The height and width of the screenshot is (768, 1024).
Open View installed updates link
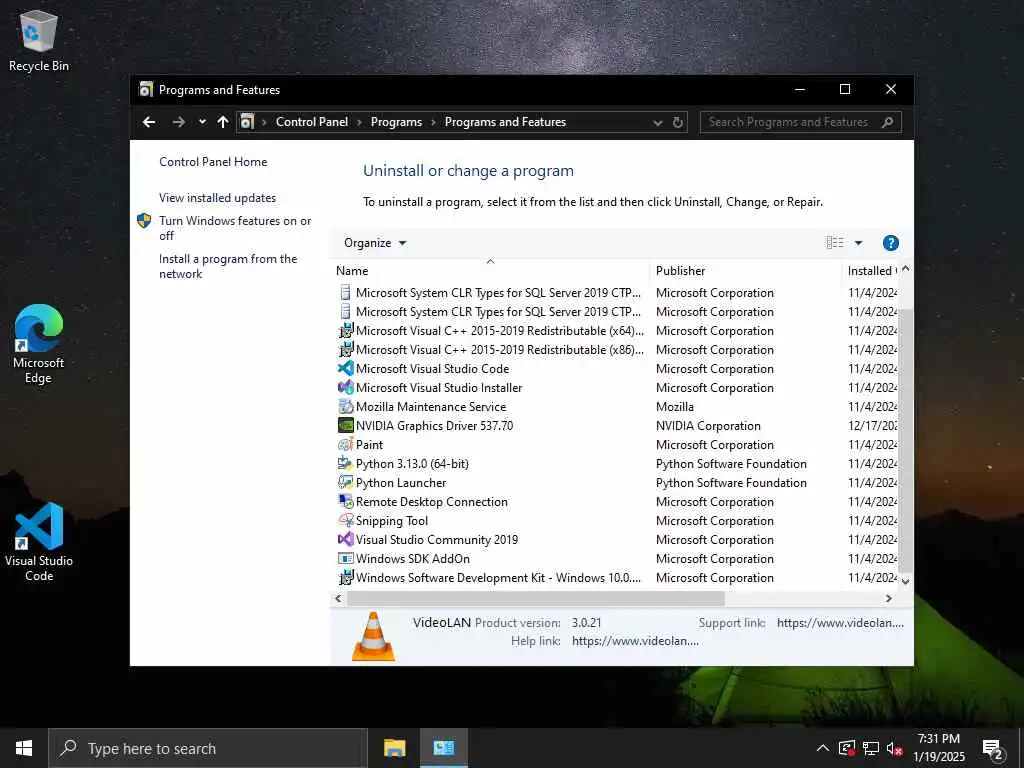pyautogui.click(x=217, y=198)
